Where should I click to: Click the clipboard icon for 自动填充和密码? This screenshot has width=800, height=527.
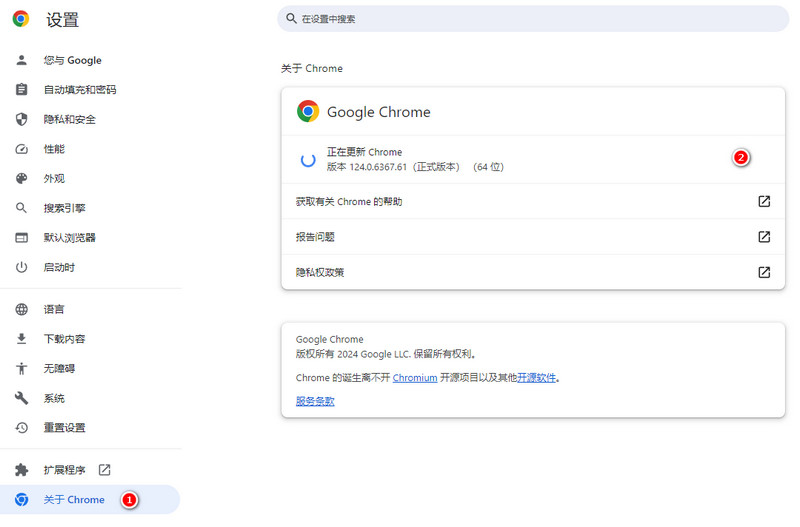coord(21,90)
